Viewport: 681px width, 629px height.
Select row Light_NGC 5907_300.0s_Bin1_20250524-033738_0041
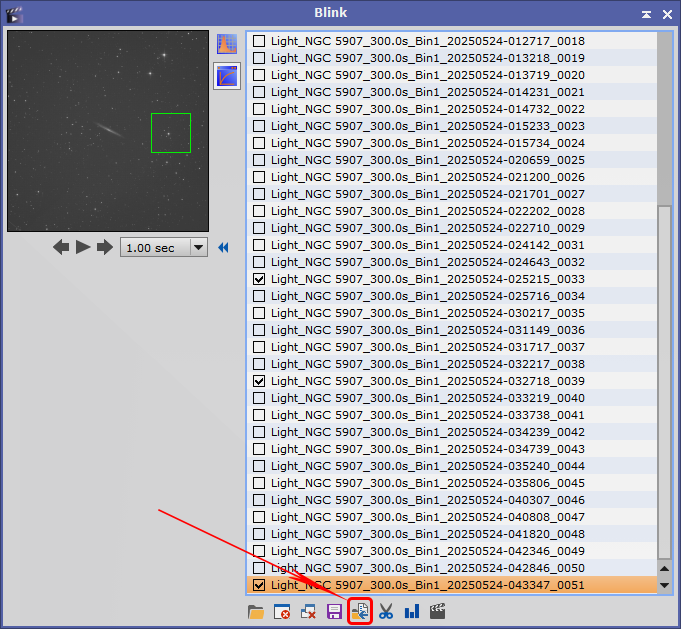(452, 415)
